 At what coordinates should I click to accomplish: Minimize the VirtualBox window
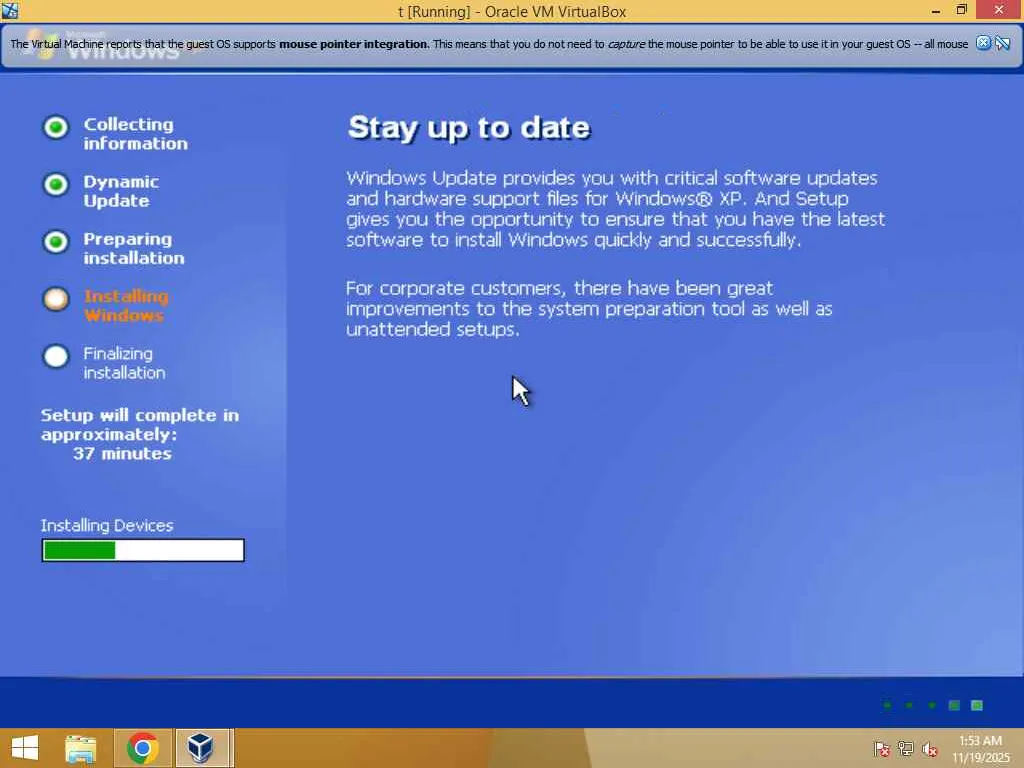point(936,10)
